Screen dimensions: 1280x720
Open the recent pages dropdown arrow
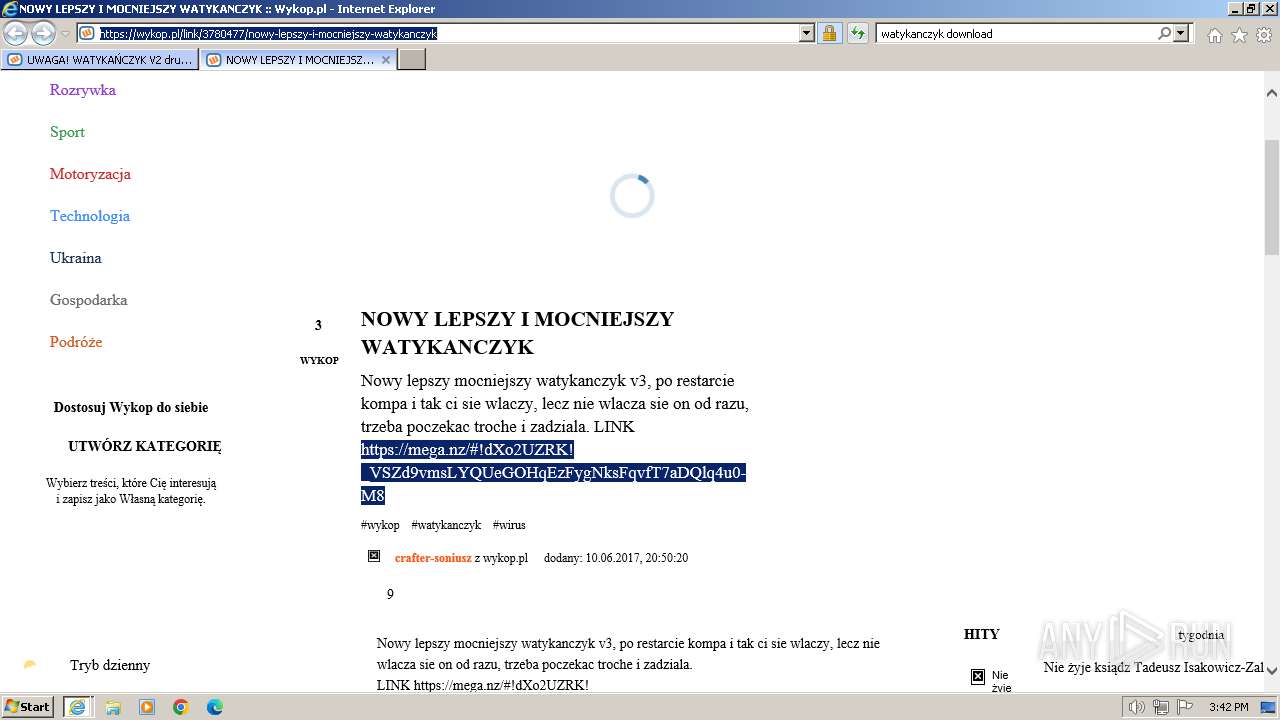[65, 34]
